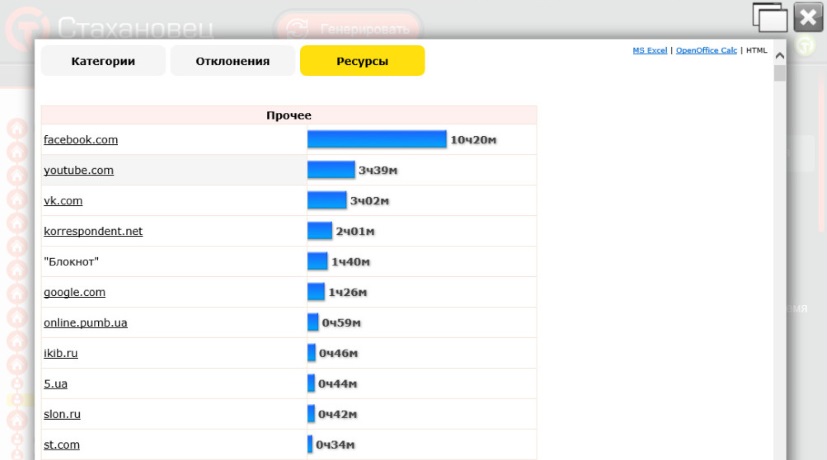Screen dimensions: 827x460
Task: Open the ikib.ru resource link
Action: tap(61, 353)
